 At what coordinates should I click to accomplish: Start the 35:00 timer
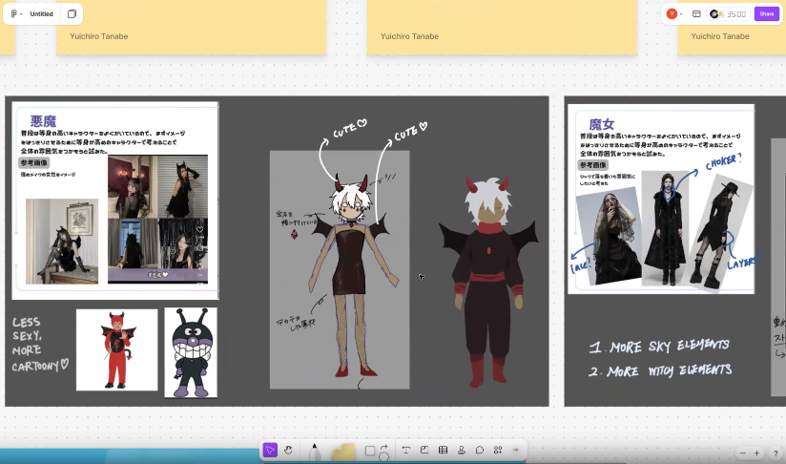pos(731,14)
